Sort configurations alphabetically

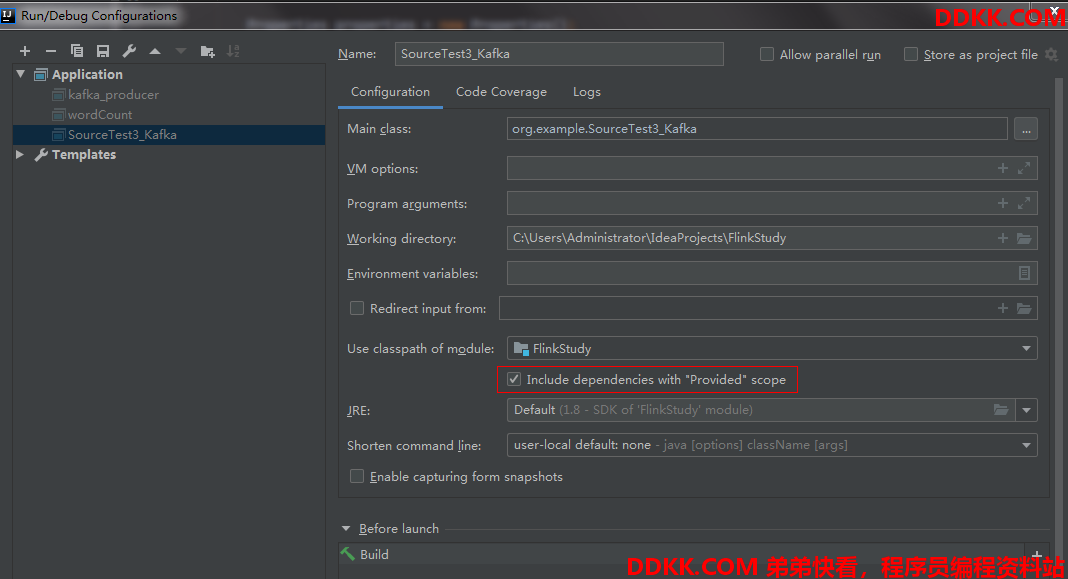coord(234,51)
